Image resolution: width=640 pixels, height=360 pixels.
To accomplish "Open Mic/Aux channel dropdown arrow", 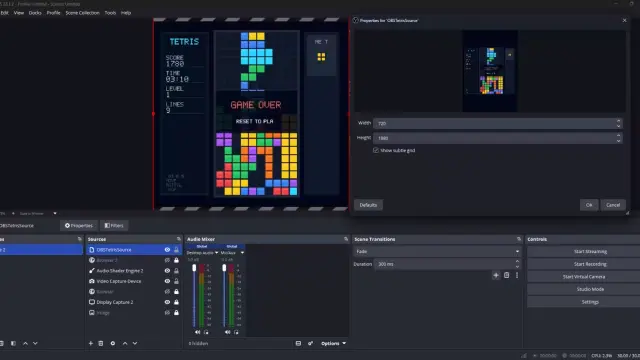I will [x=242, y=253].
